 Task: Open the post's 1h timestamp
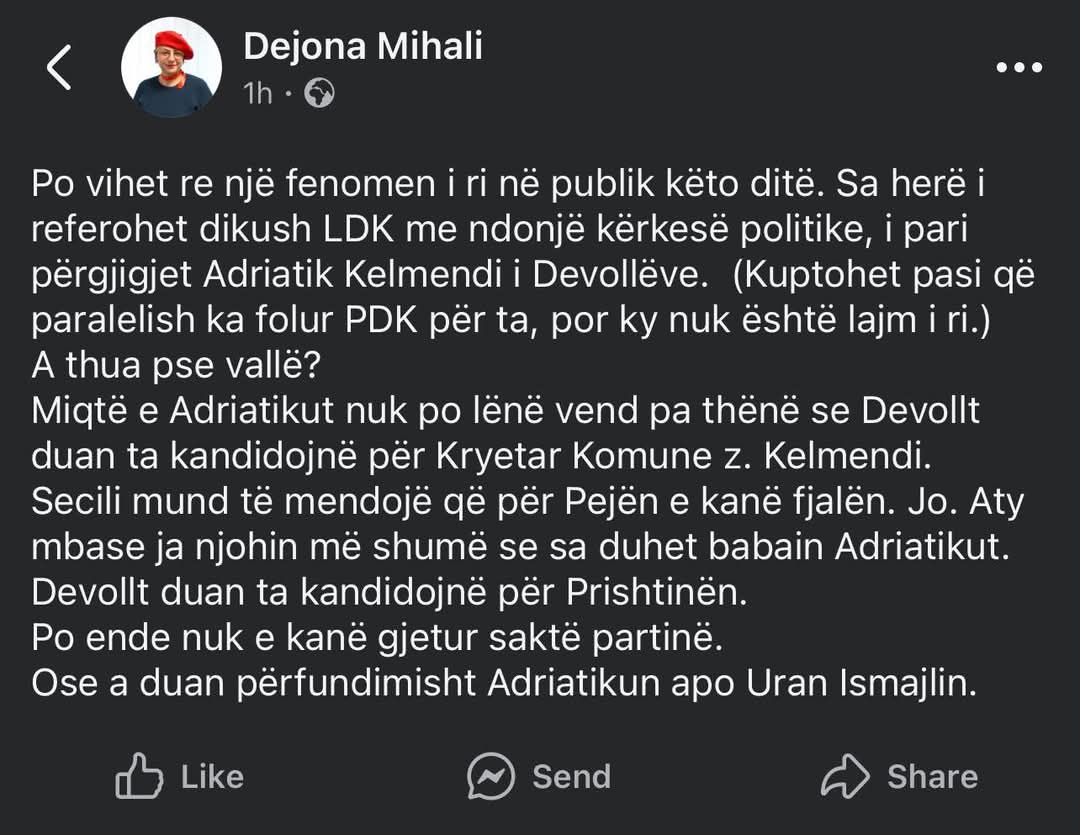[x=258, y=93]
